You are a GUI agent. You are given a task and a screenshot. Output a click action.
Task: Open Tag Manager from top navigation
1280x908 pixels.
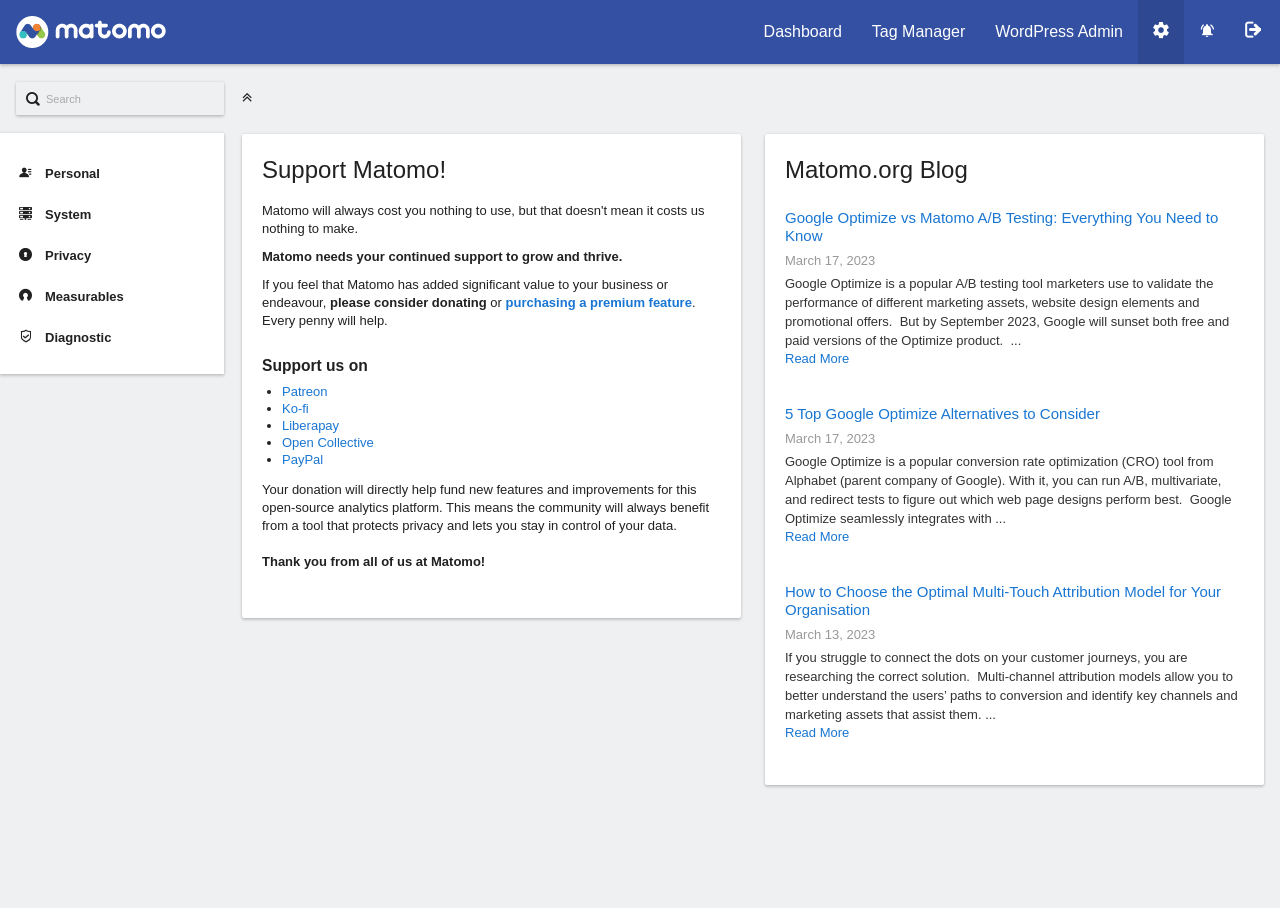[x=918, y=32]
